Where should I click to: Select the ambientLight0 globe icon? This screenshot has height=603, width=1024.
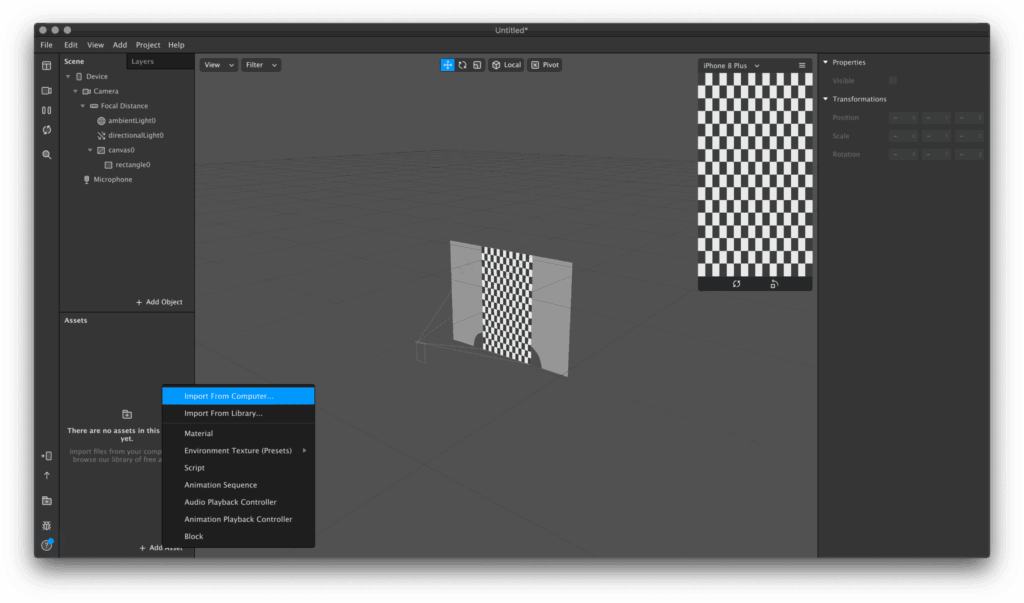101,121
